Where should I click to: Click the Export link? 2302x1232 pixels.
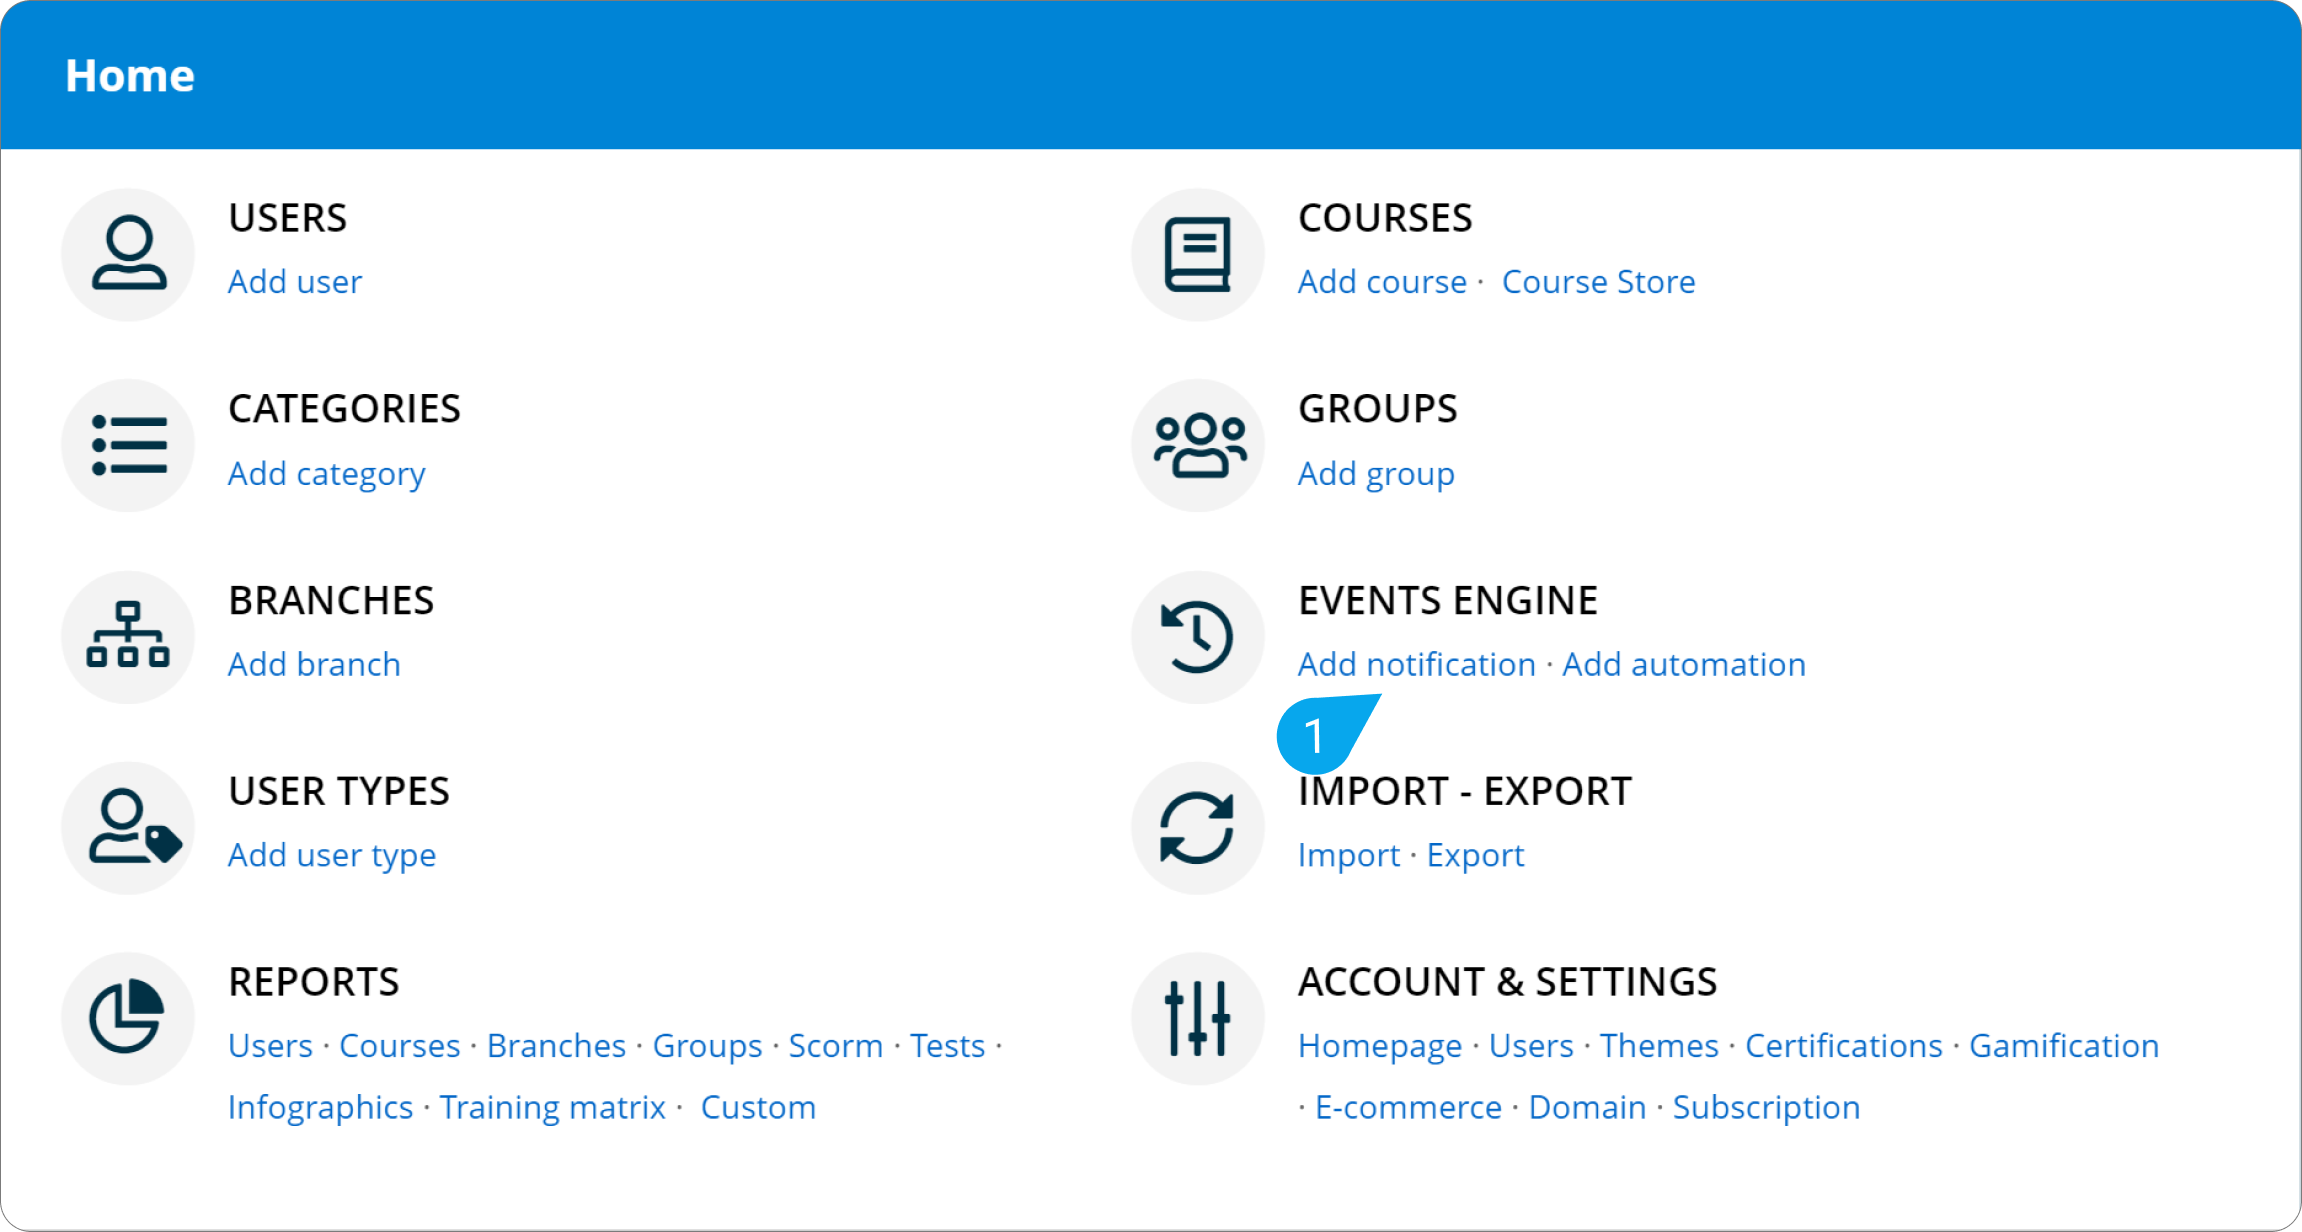tap(1475, 856)
